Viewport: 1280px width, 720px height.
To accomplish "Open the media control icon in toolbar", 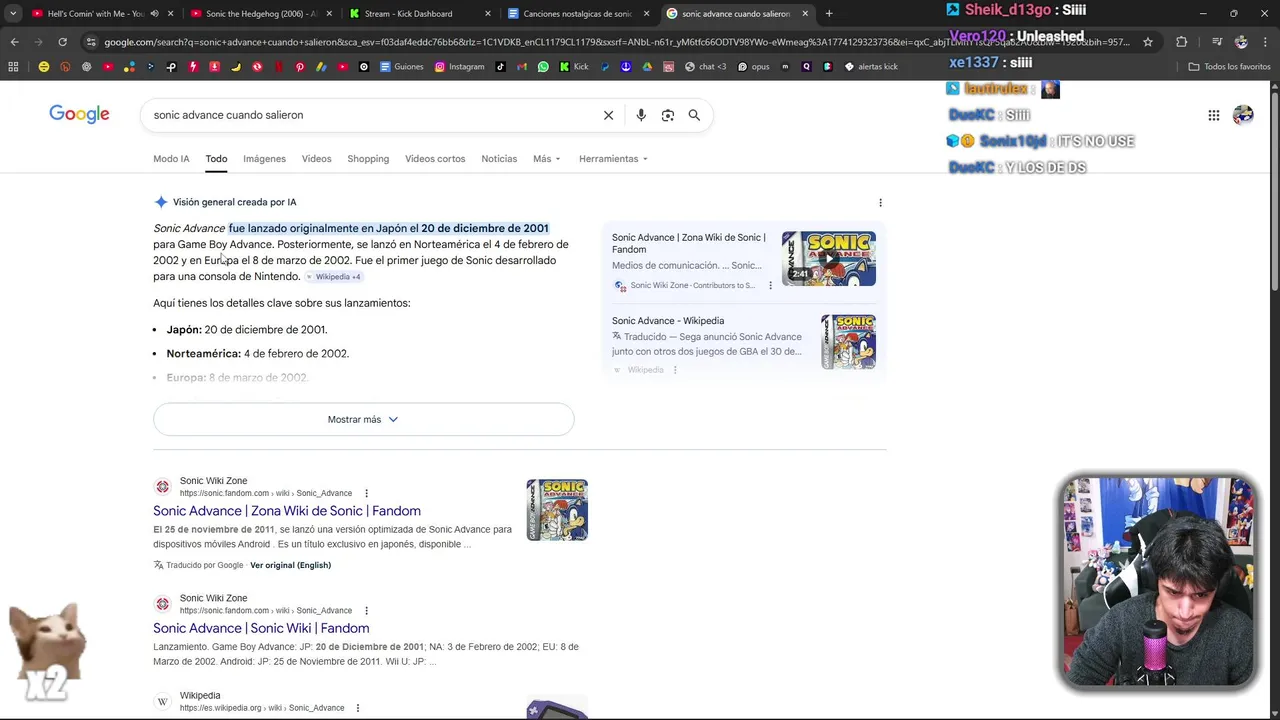I will coord(1217,42).
